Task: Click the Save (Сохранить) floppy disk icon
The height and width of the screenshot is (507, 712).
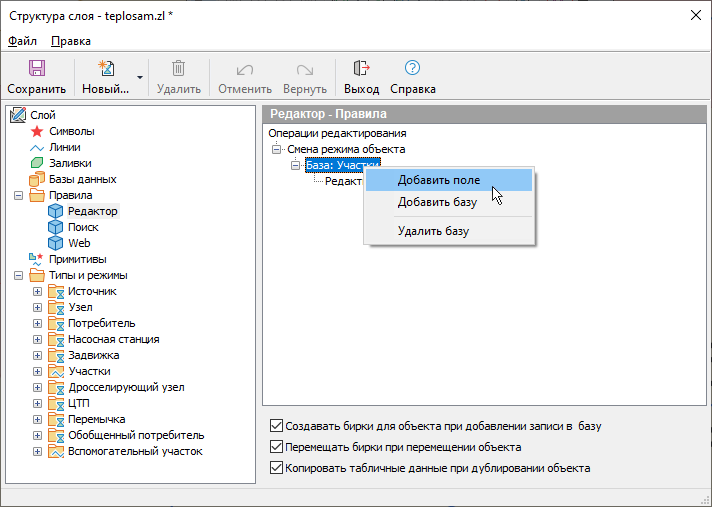Action: (36, 69)
